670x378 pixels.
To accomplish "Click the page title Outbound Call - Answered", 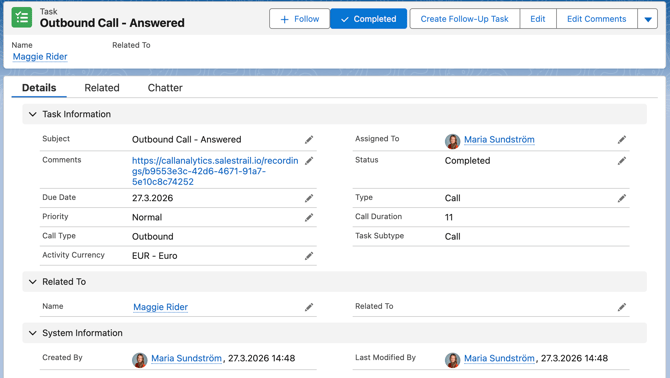I will coord(112,23).
